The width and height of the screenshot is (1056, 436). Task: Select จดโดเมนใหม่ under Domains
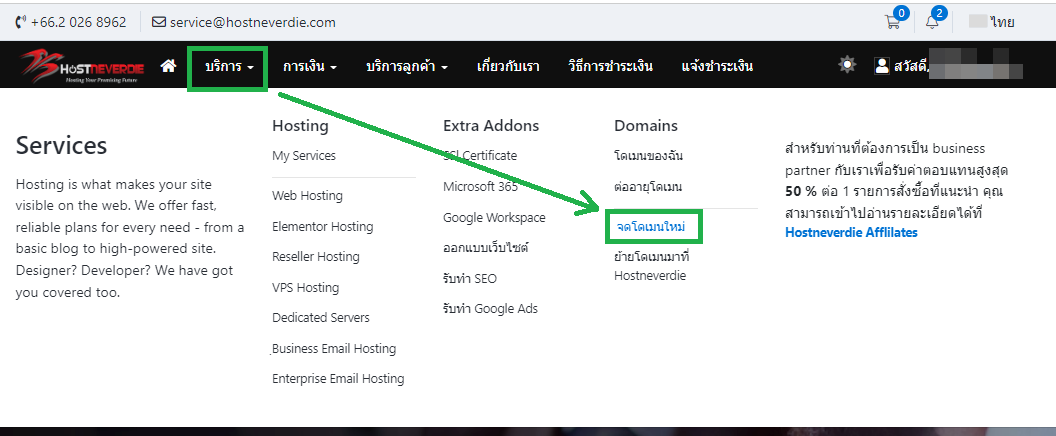point(651,227)
